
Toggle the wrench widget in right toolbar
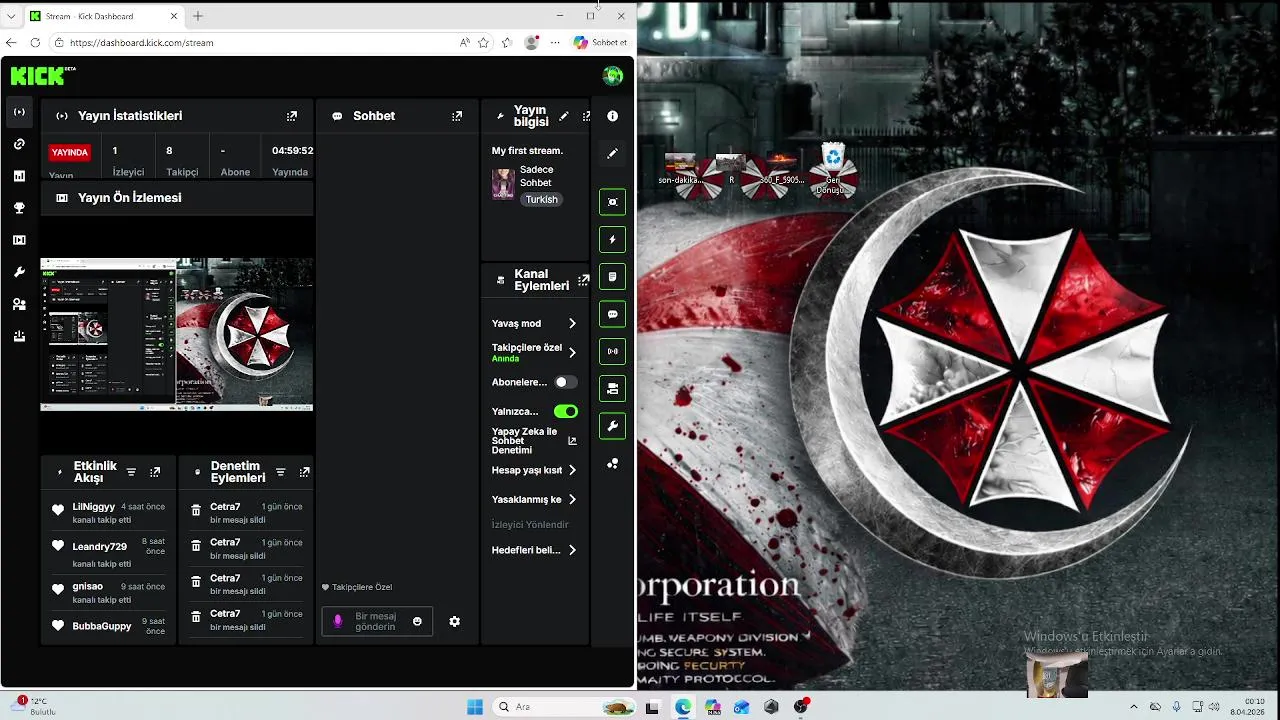point(612,426)
